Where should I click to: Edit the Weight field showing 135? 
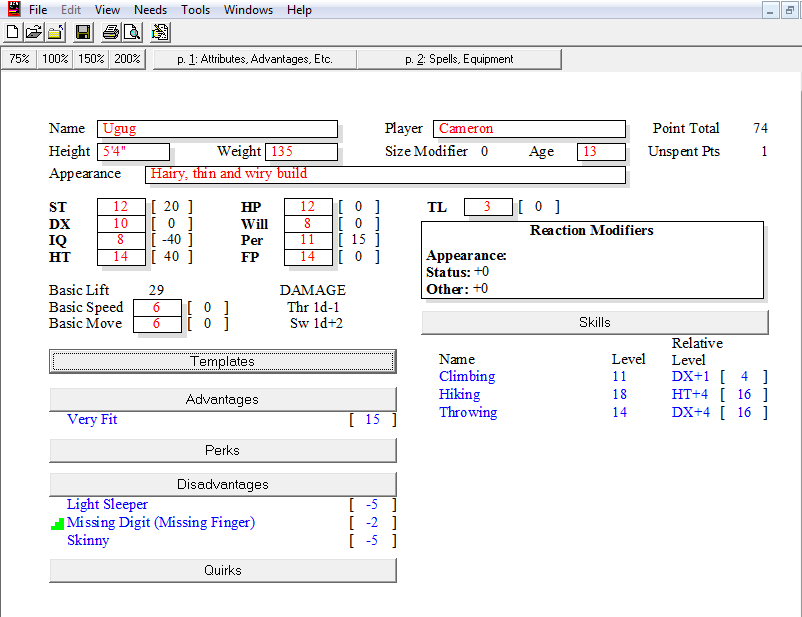(302, 151)
